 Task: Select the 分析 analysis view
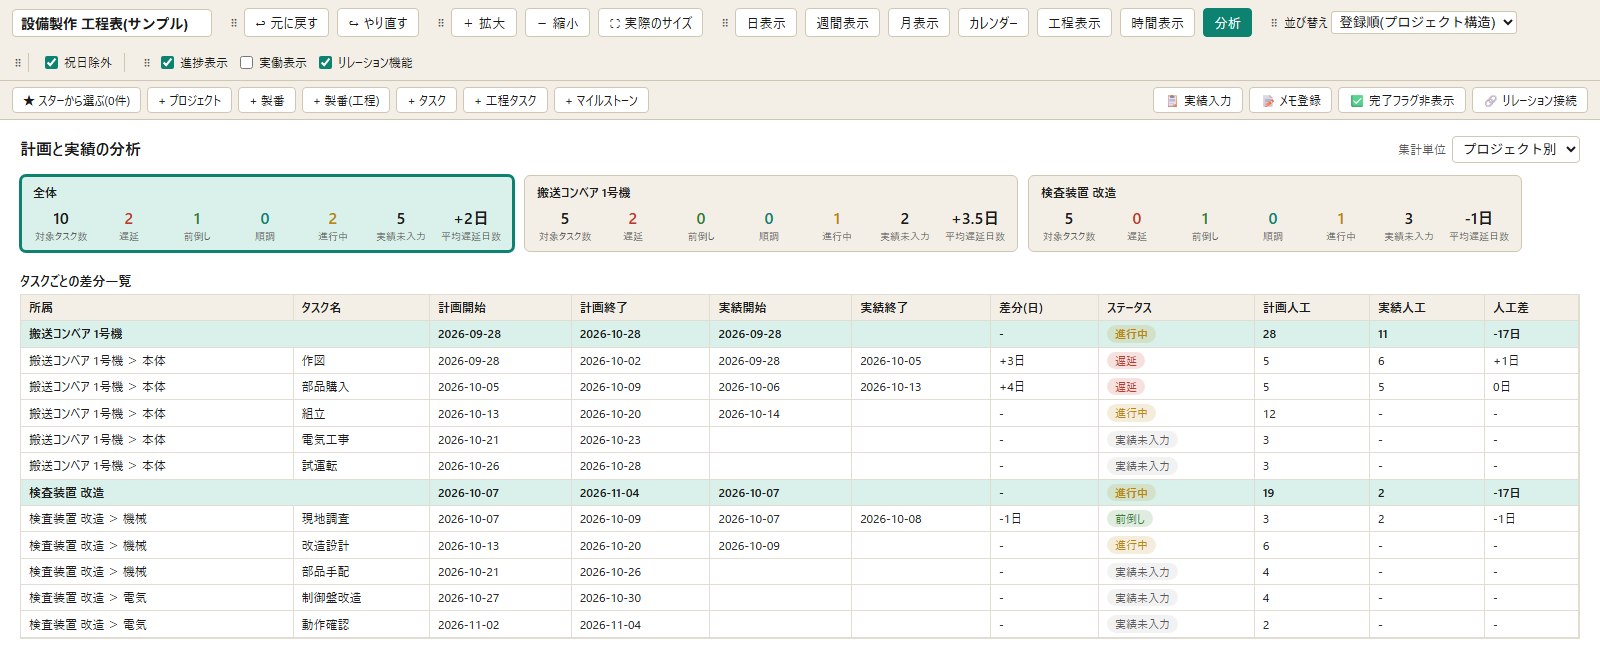pos(1228,23)
